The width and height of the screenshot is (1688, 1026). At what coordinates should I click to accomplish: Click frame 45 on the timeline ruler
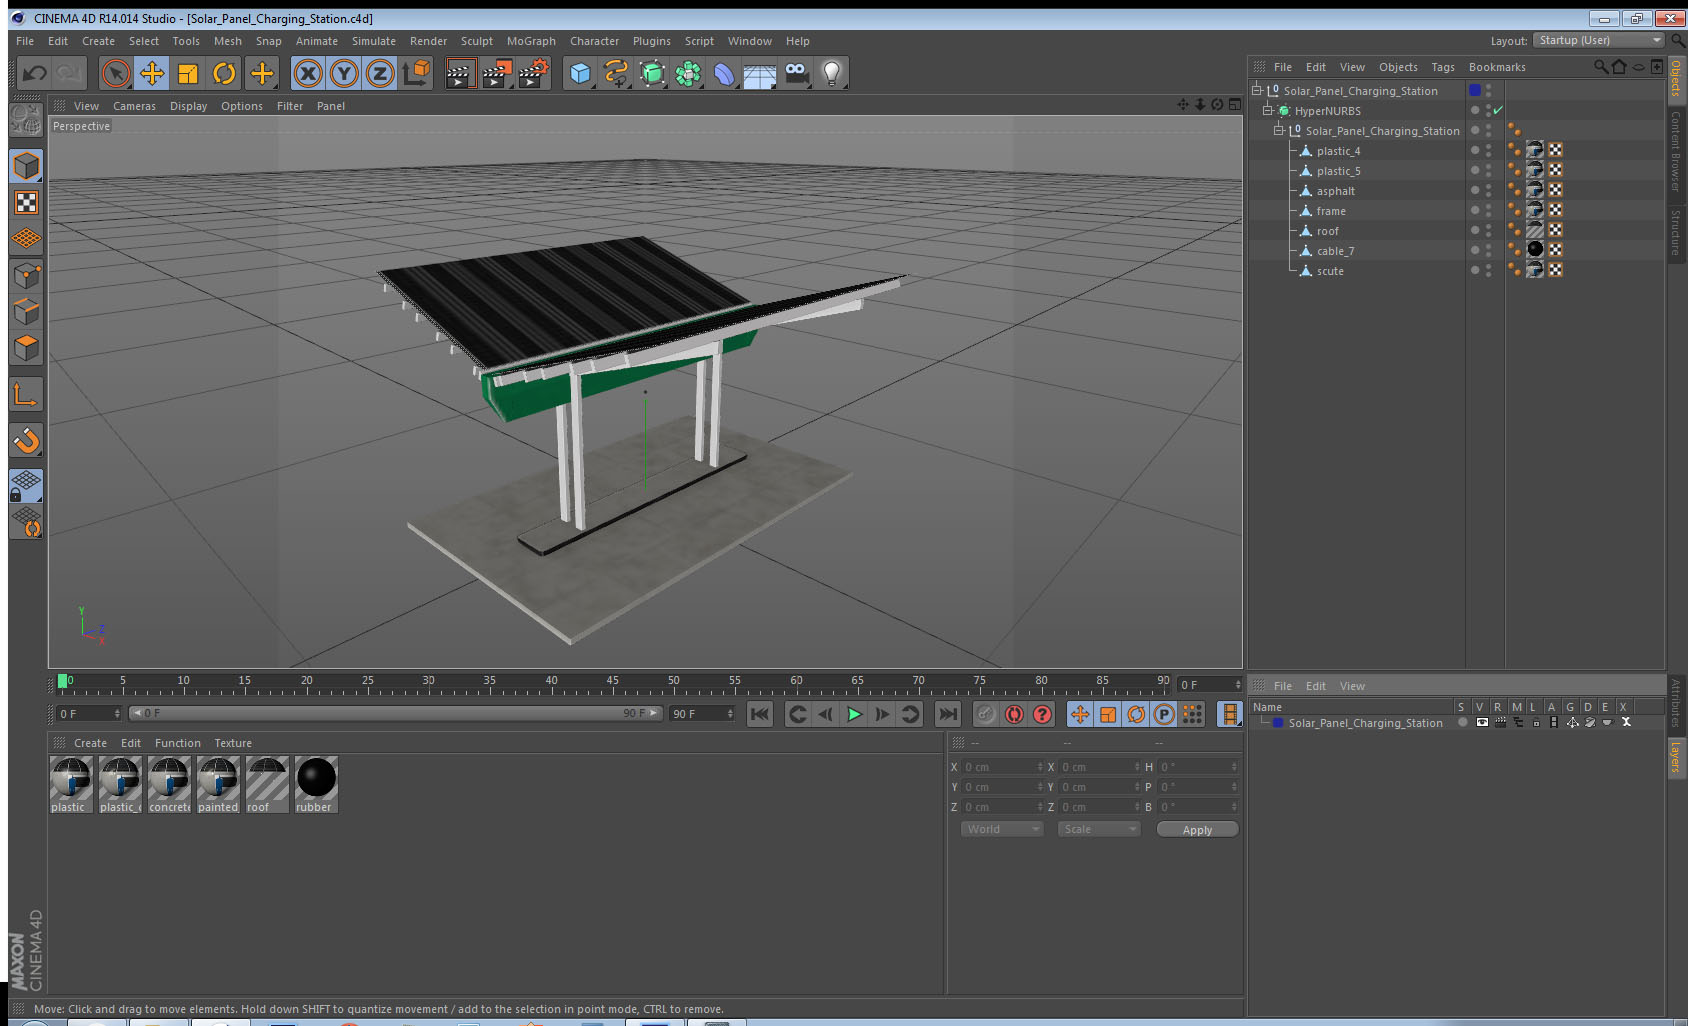click(612, 683)
